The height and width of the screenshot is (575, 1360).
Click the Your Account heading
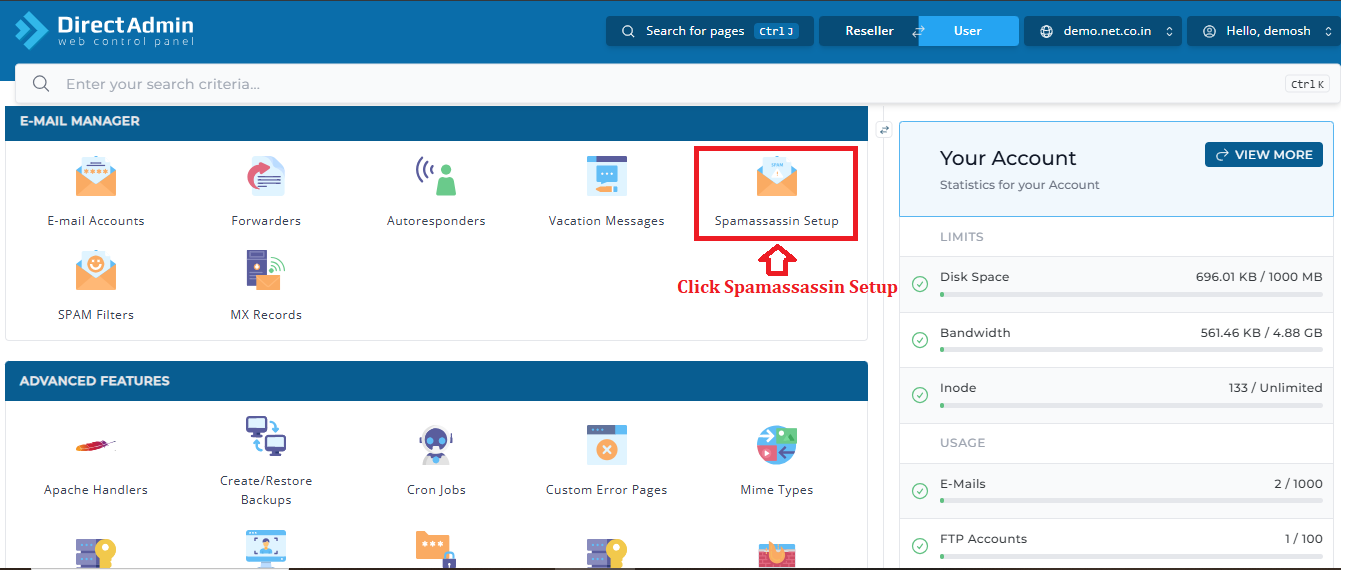point(1008,158)
